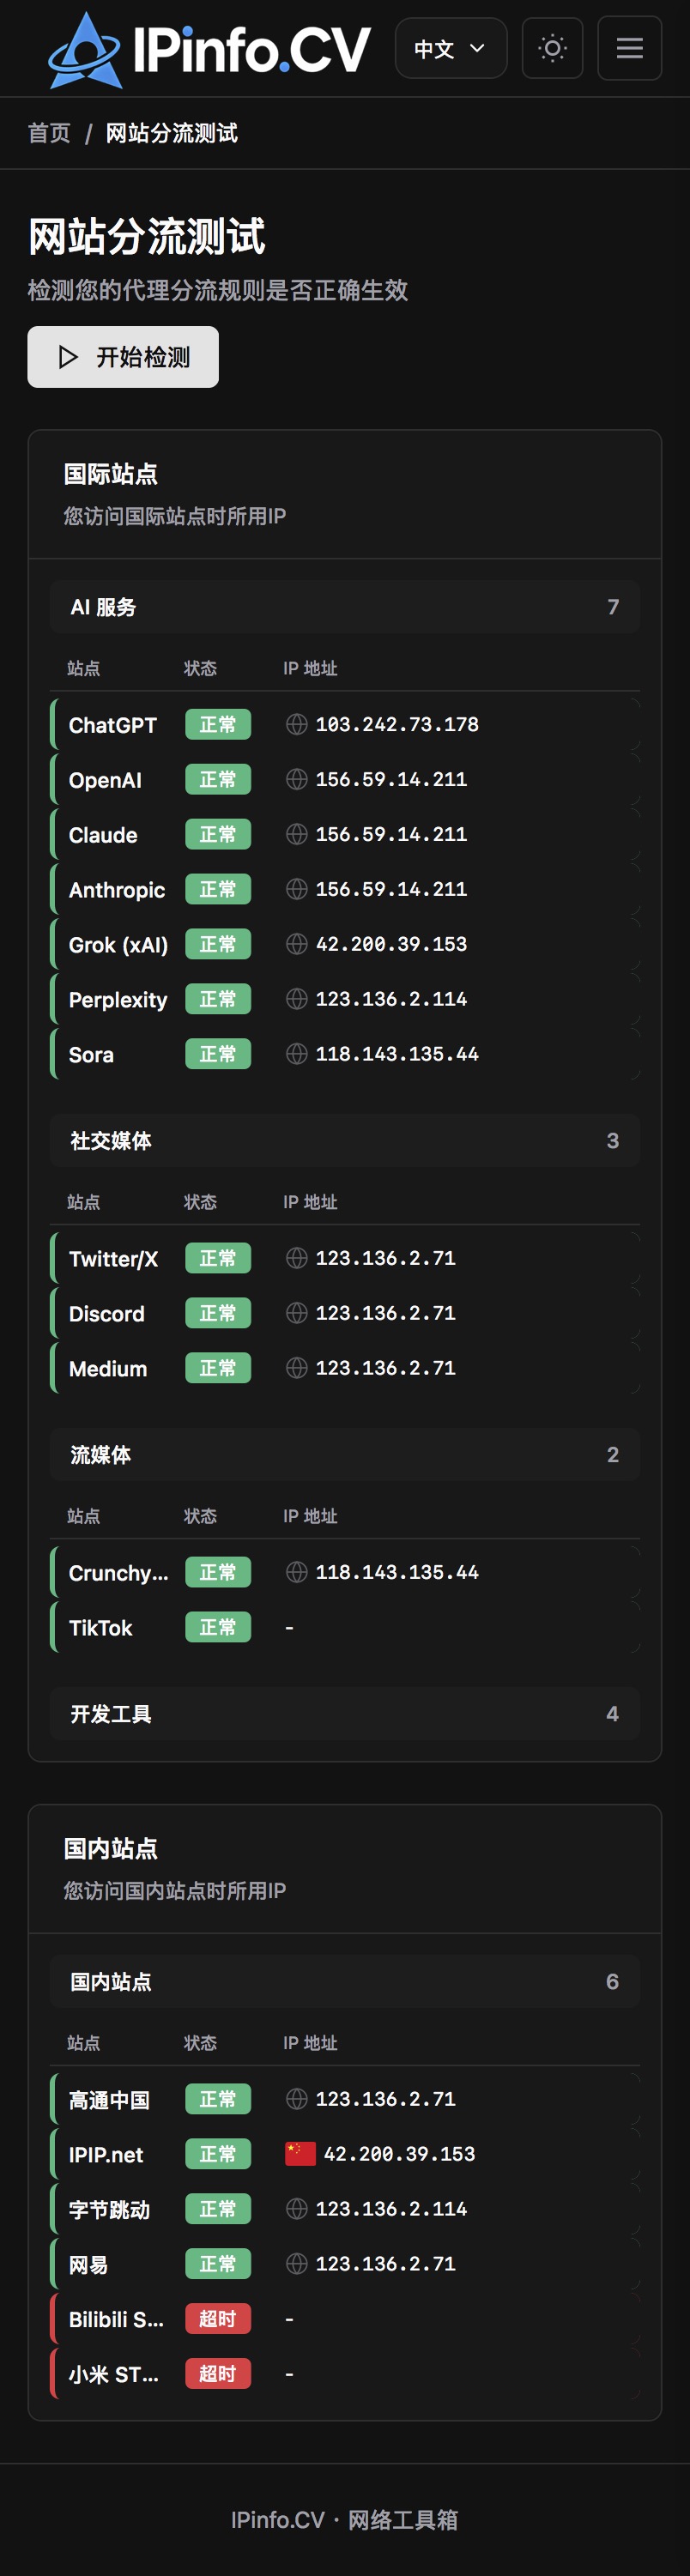Click the globe icon beside ChatGPT's IP
This screenshot has height=2576, width=690.
(297, 724)
